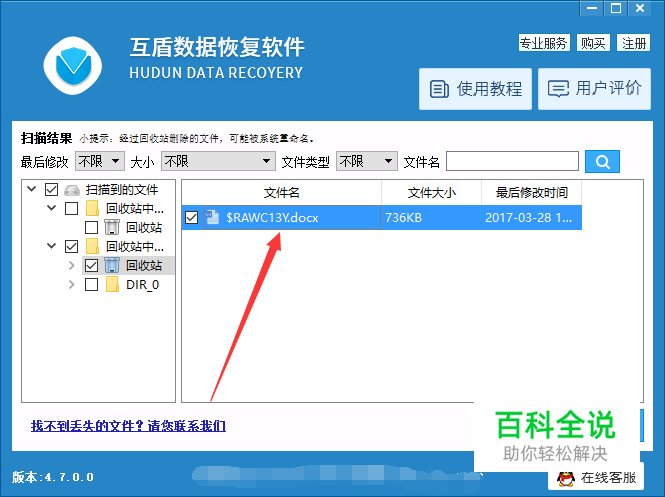Click the penguin icon of 在线客服
Image resolution: width=665 pixels, height=497 pixels.
[x=565, y=478]
